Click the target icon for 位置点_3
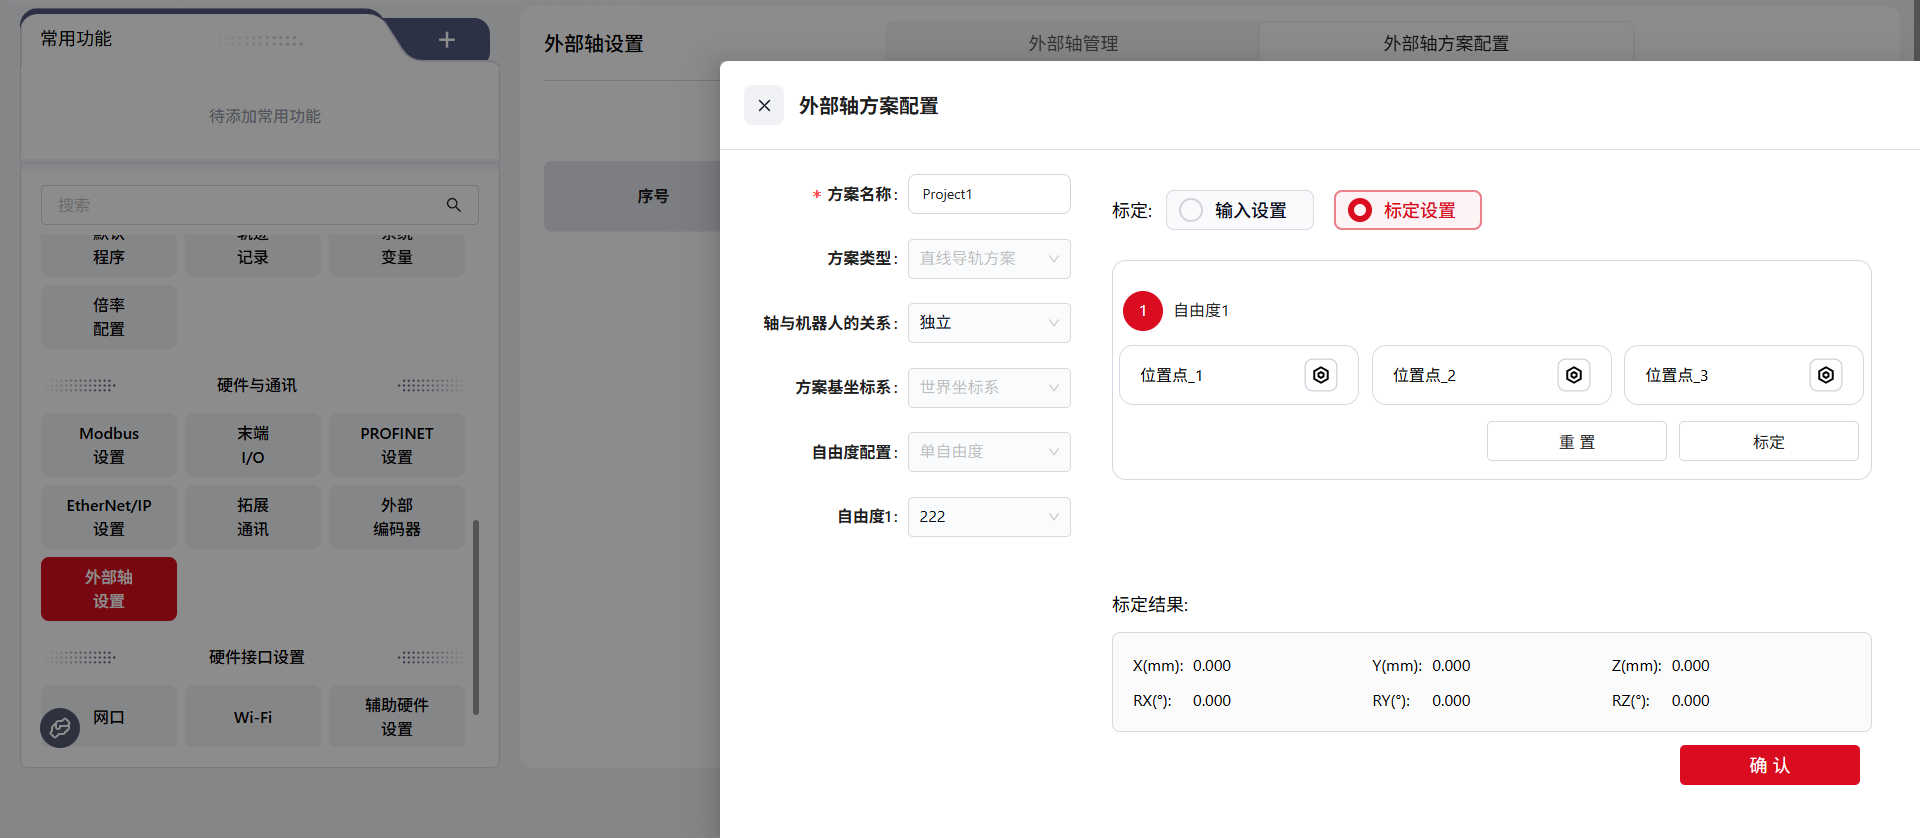This screenshot has height=838, width=1920. coord(1825,375)
